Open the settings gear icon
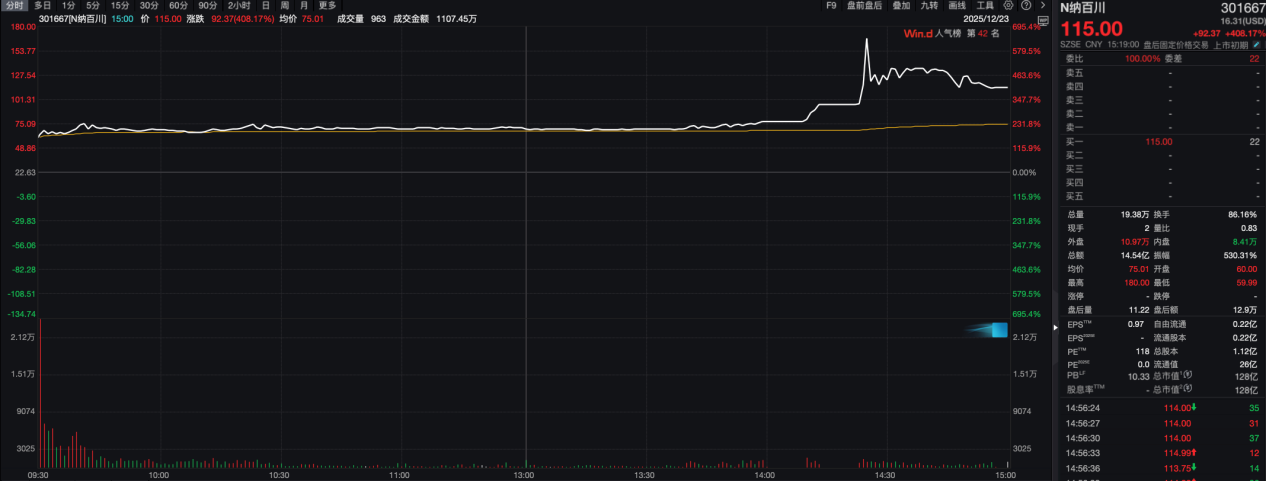1266x481 pixels. (x=1010, y=6)
